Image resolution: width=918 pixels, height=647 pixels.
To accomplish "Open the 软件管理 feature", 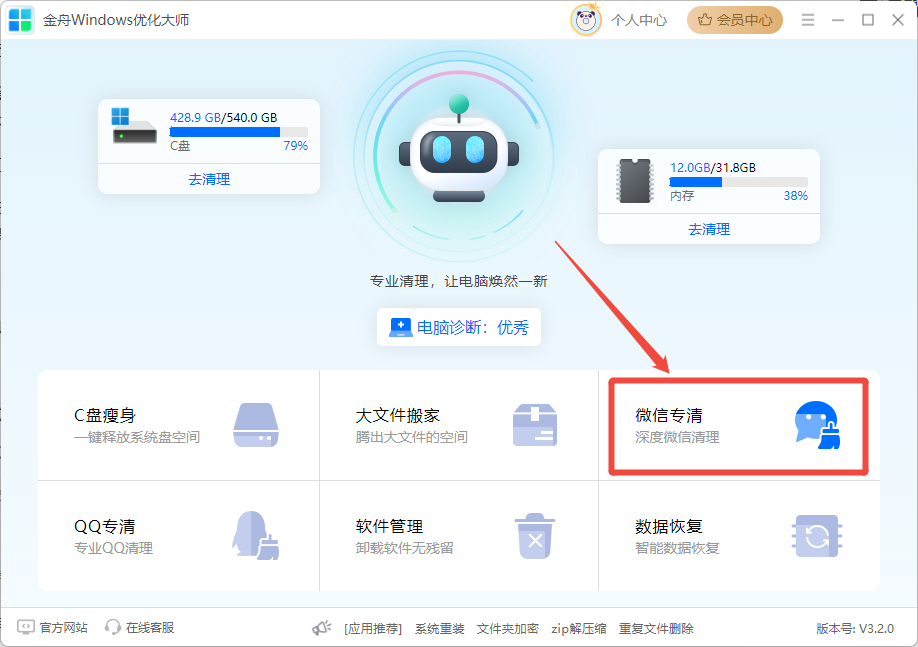I will point(459,536).
